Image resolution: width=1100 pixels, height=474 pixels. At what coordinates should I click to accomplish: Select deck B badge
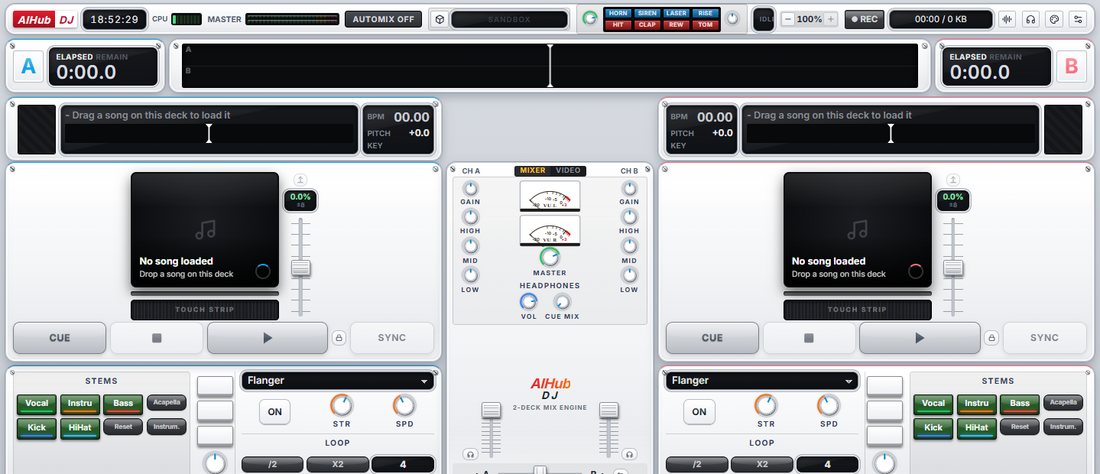point(1071,67)
